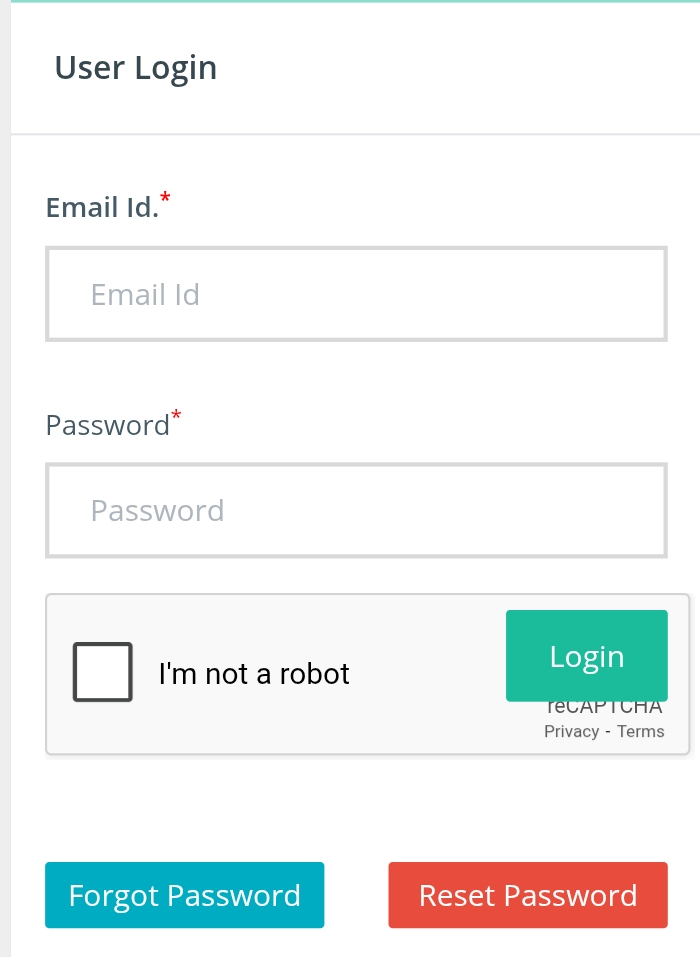
Task: Click the "I'm not a robot" label text
Action: pyautogui.click(x=254, y=674)
